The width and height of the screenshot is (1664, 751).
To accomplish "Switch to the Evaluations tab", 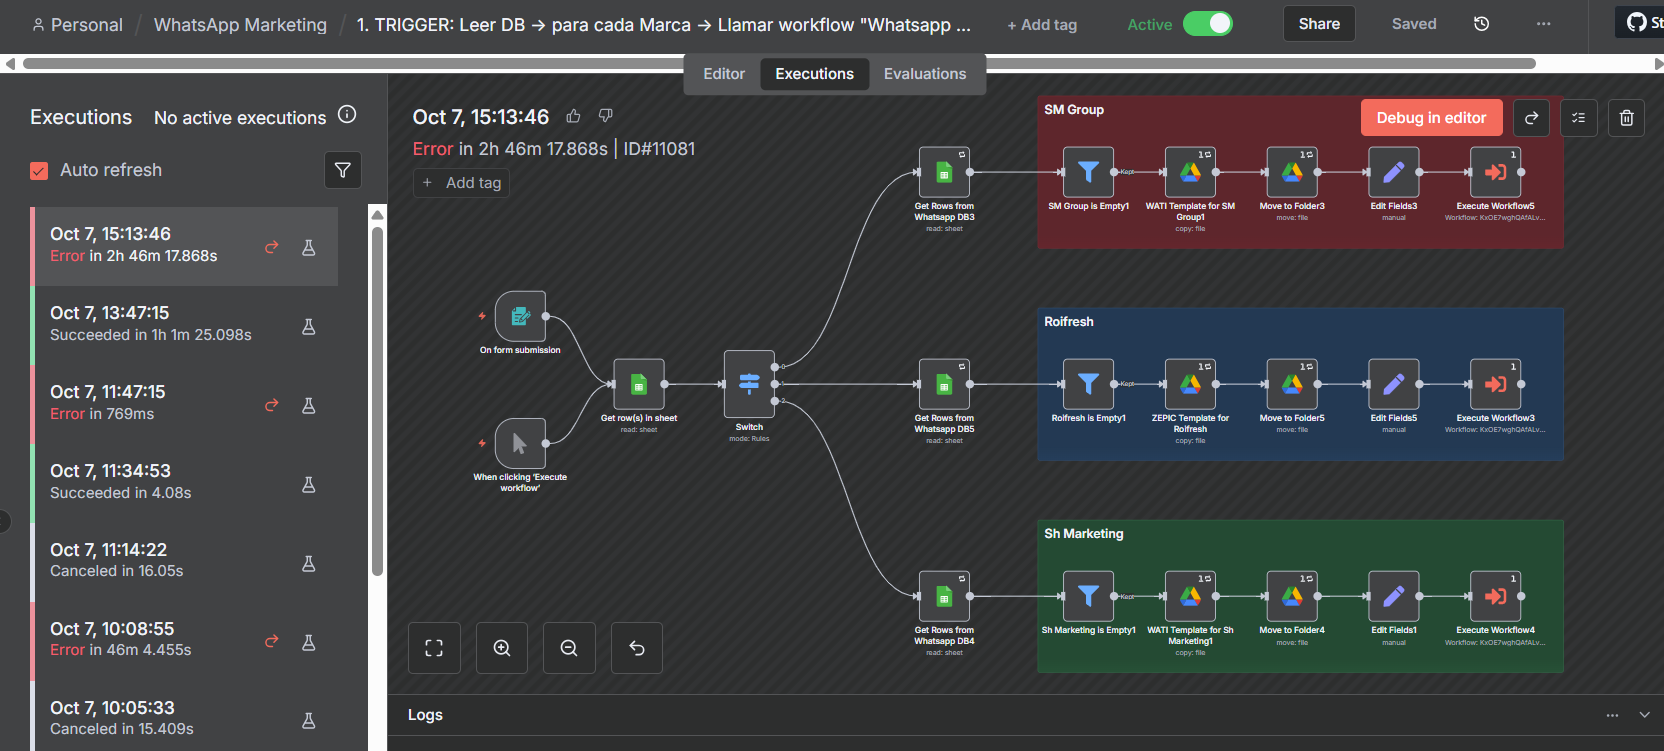I will [925, 74].
